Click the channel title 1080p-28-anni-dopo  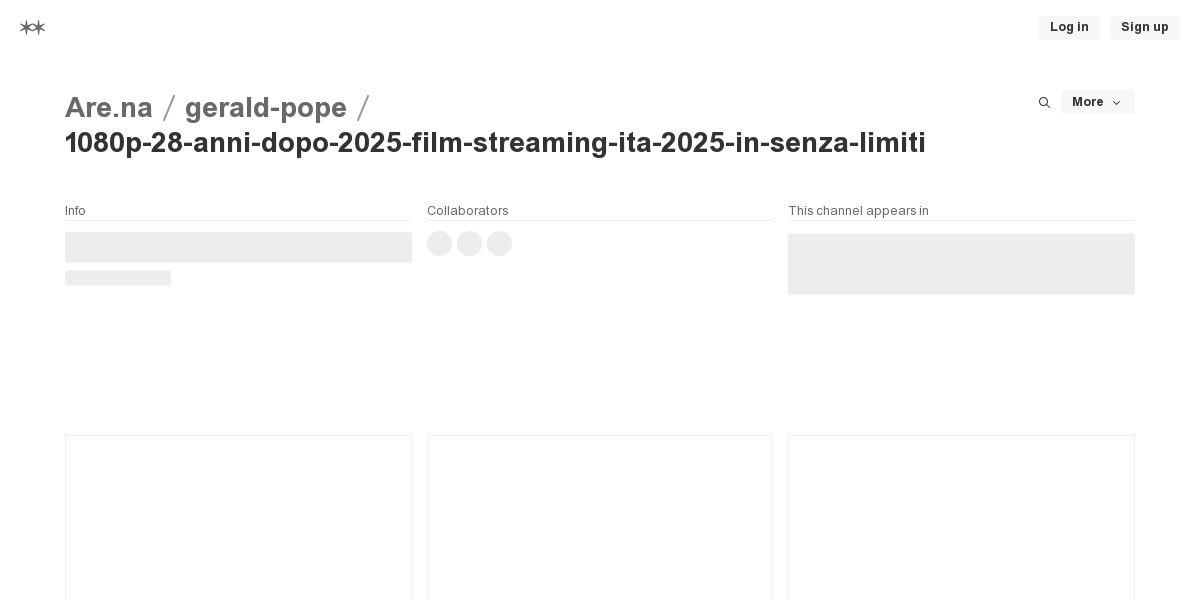tap(495, 143)
